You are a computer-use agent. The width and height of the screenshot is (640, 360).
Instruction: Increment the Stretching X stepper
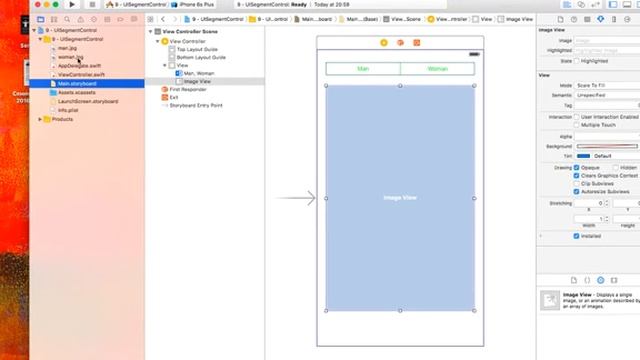click(607, 201)
